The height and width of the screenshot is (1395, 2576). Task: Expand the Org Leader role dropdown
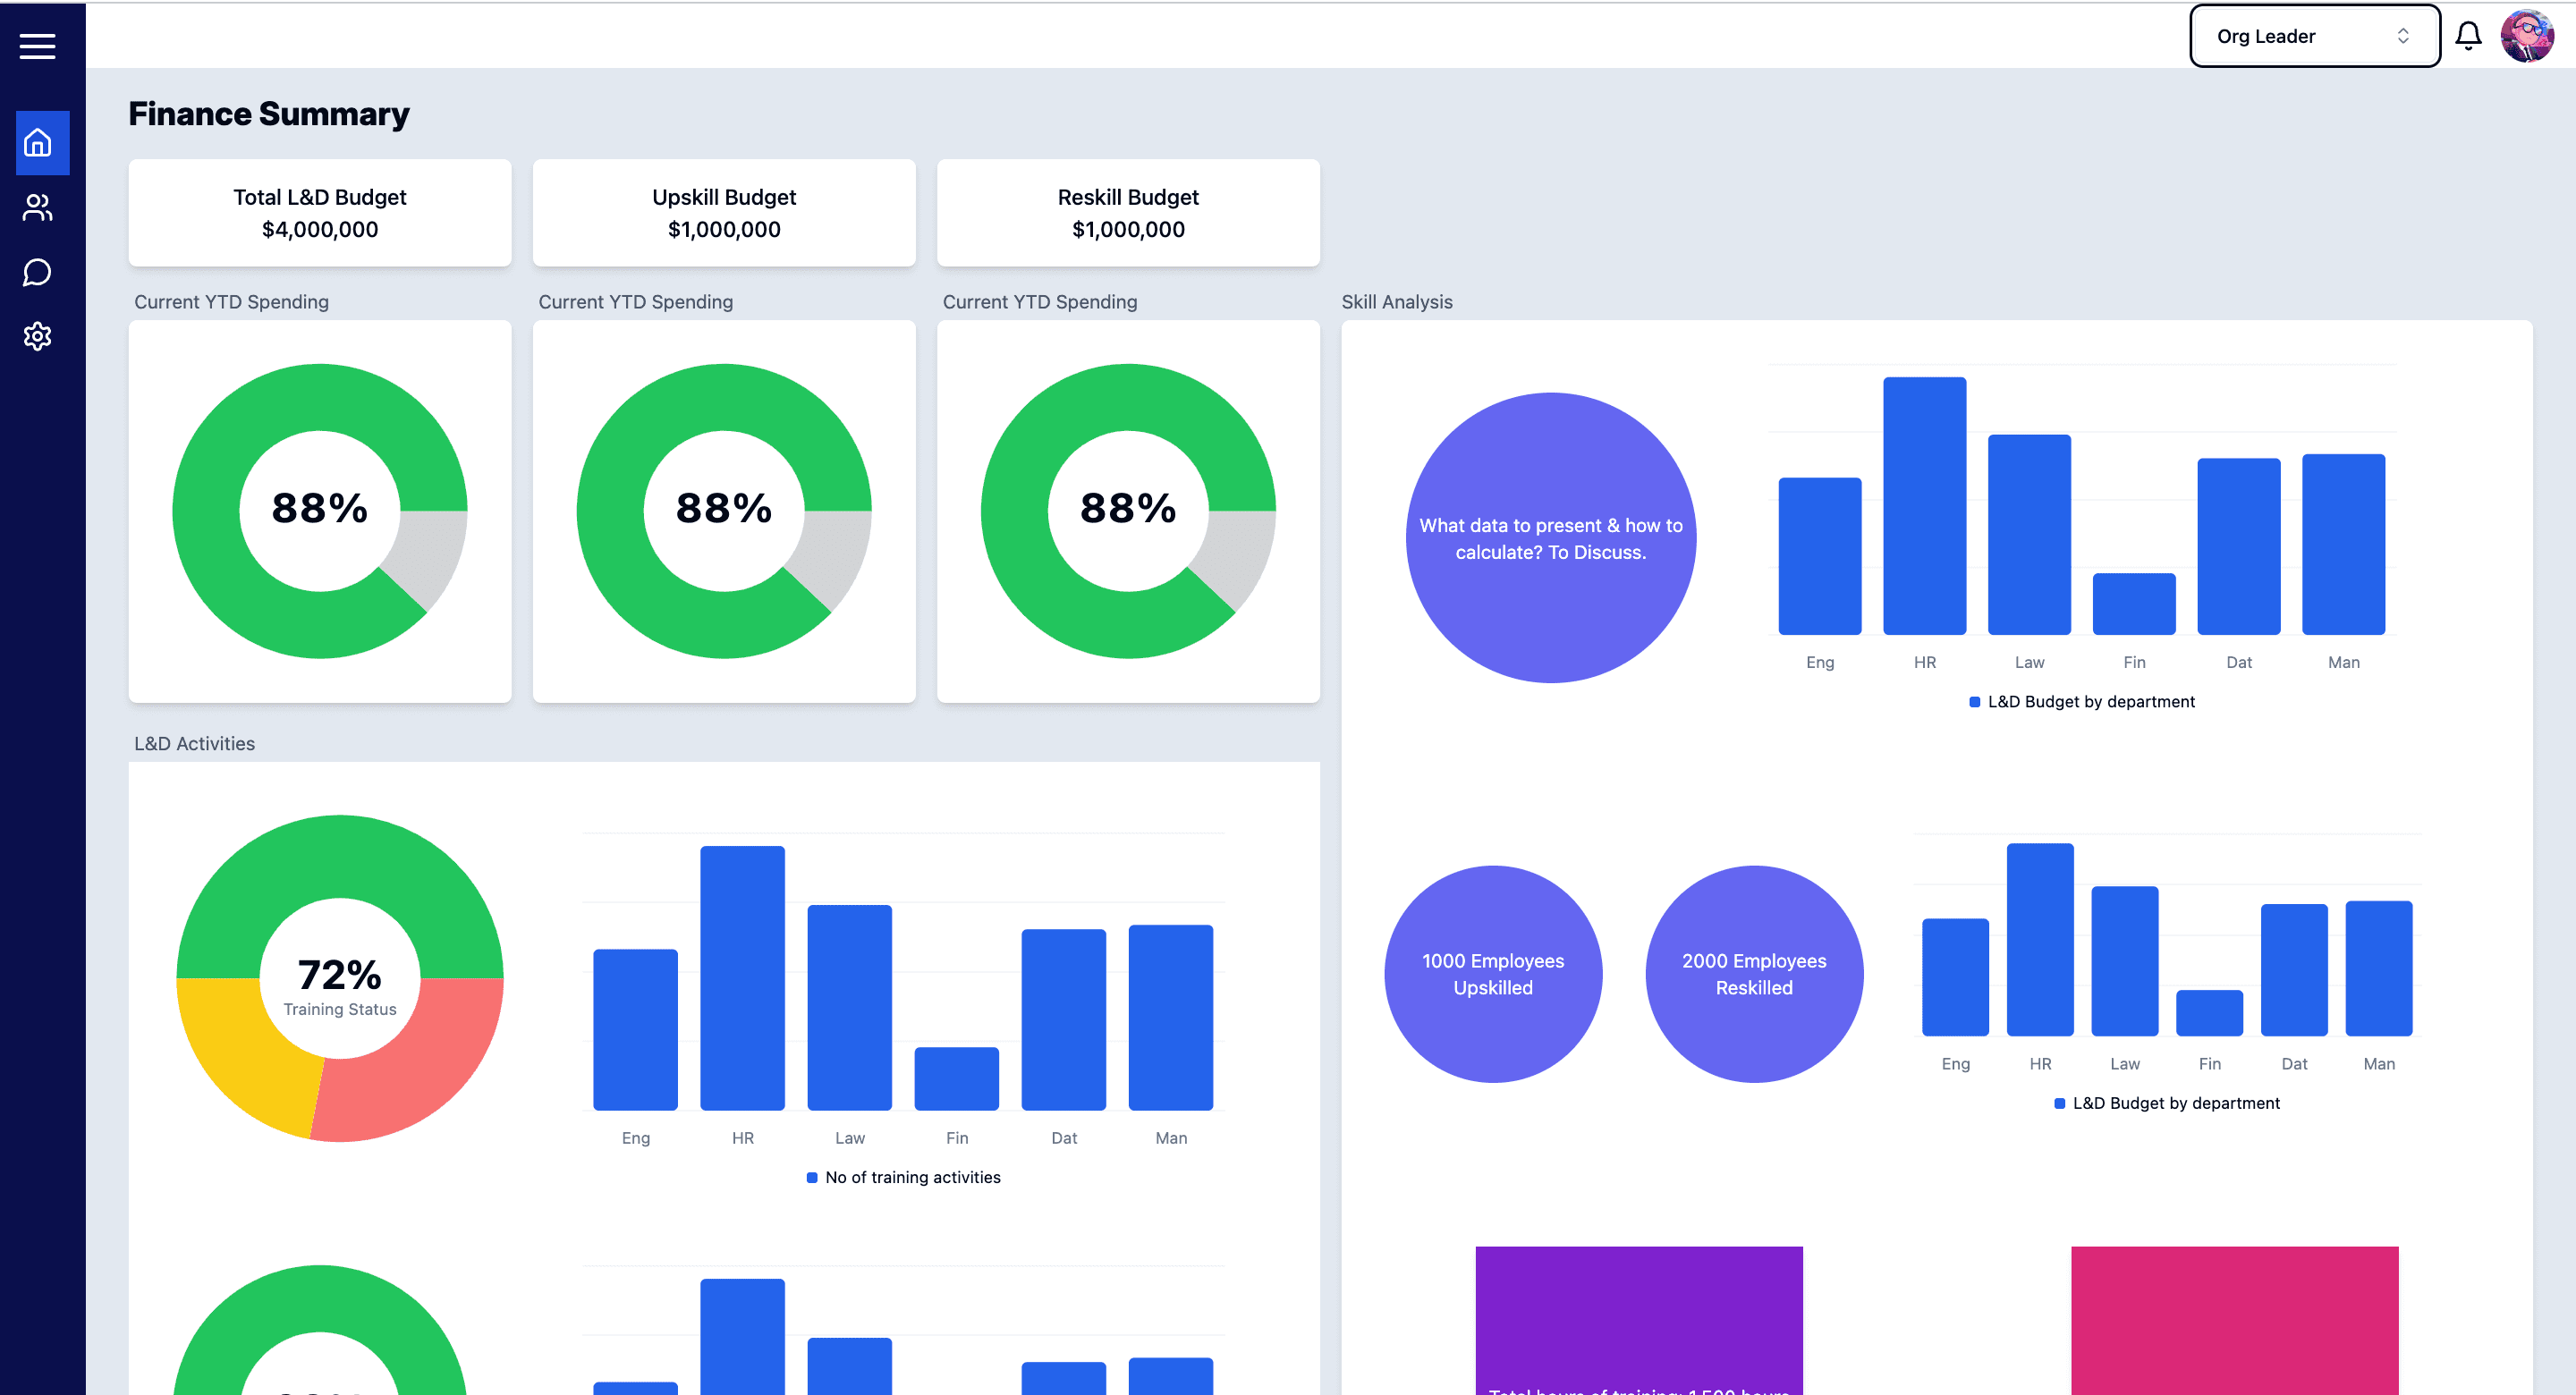coord(2314,36)
